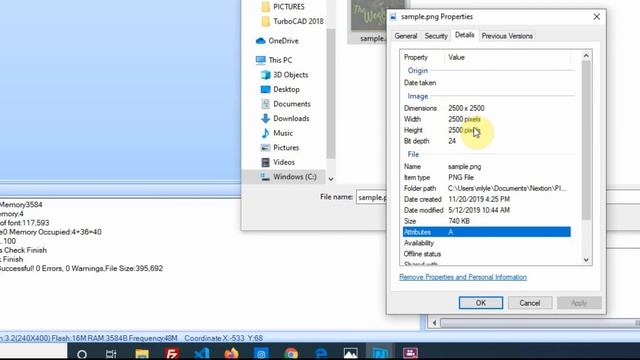Select the Details tab
This screenshot has width=640, height=360.
(464, 35)
